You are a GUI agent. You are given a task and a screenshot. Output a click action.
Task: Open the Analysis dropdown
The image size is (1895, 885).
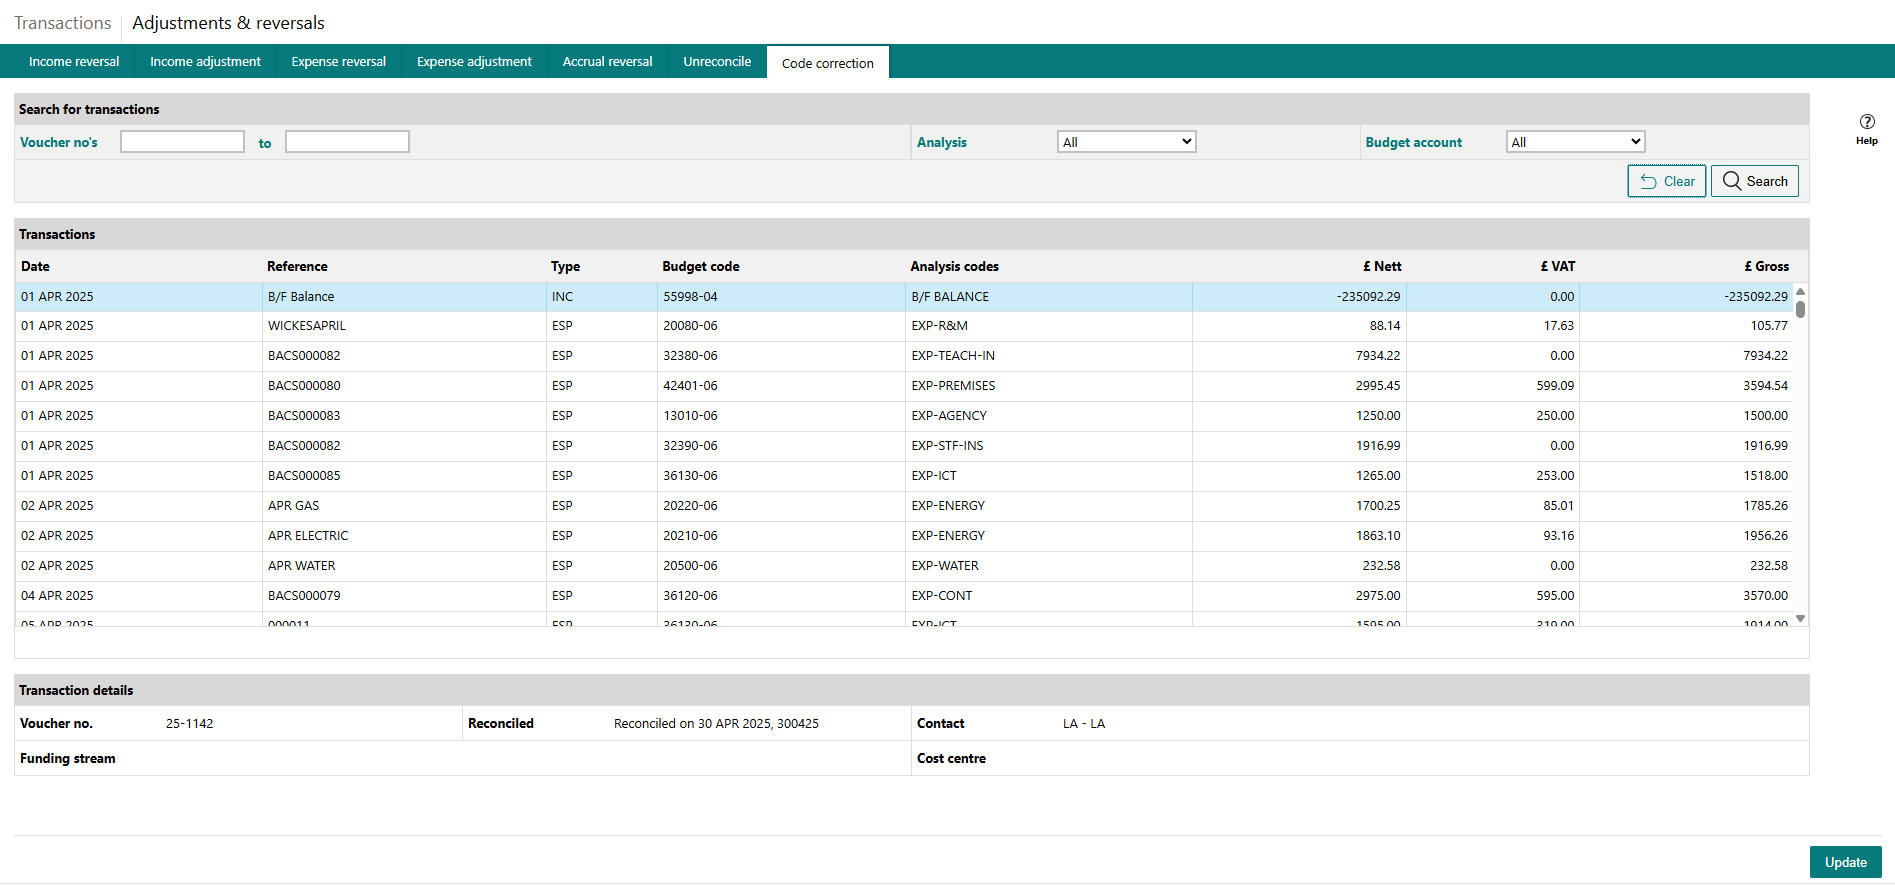tap(1127, 142)
